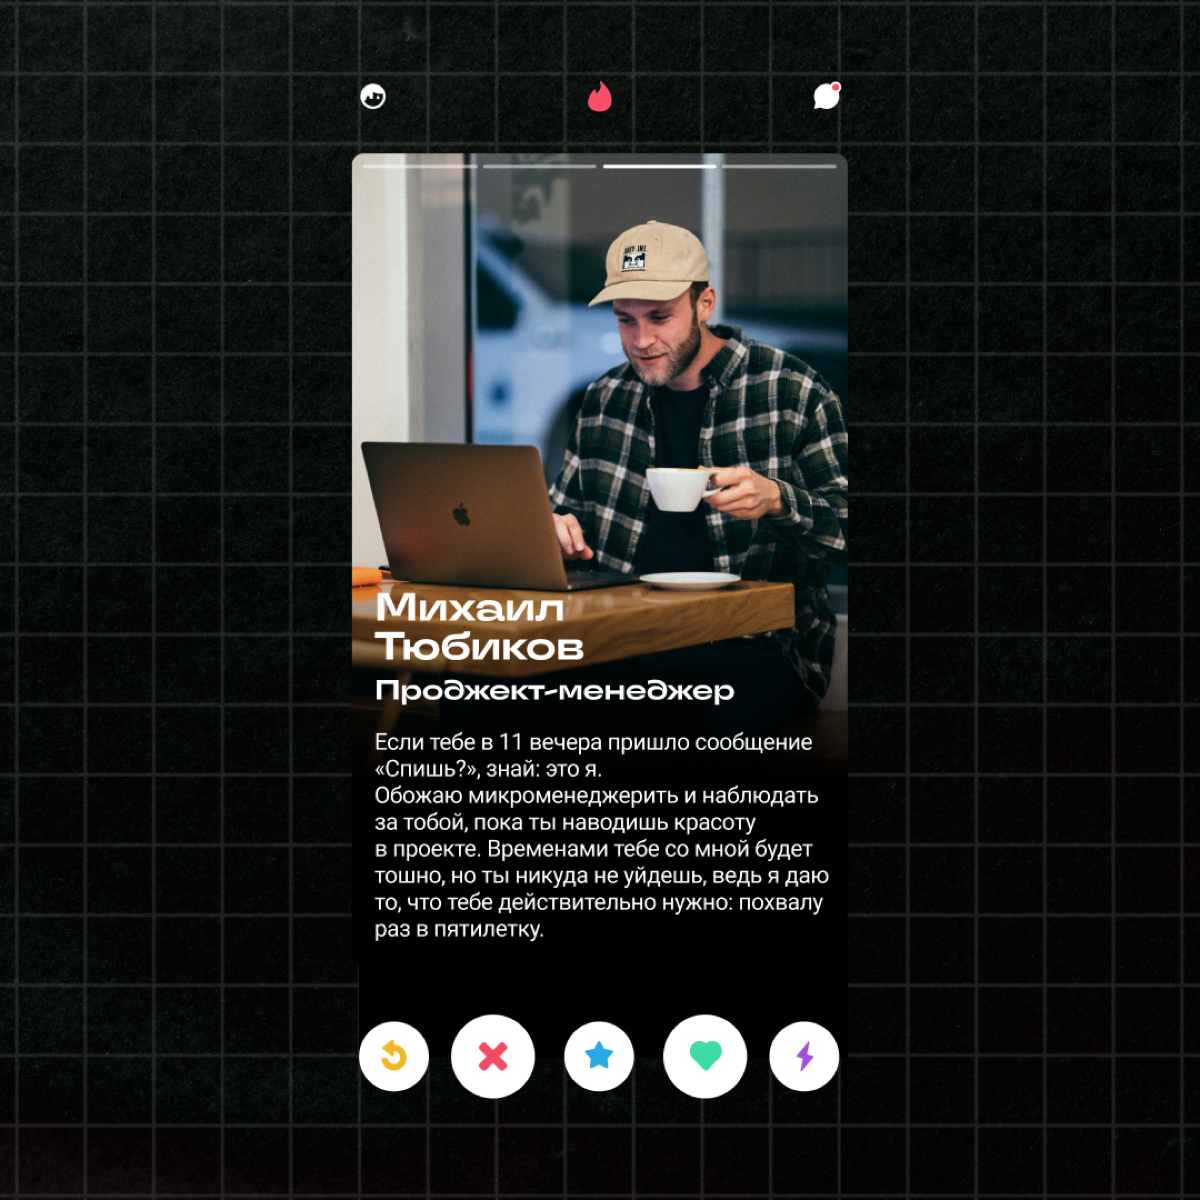Select the second photo indicator segment
The height and width of the screenshot is (1200, 1200).
point(540,166)
